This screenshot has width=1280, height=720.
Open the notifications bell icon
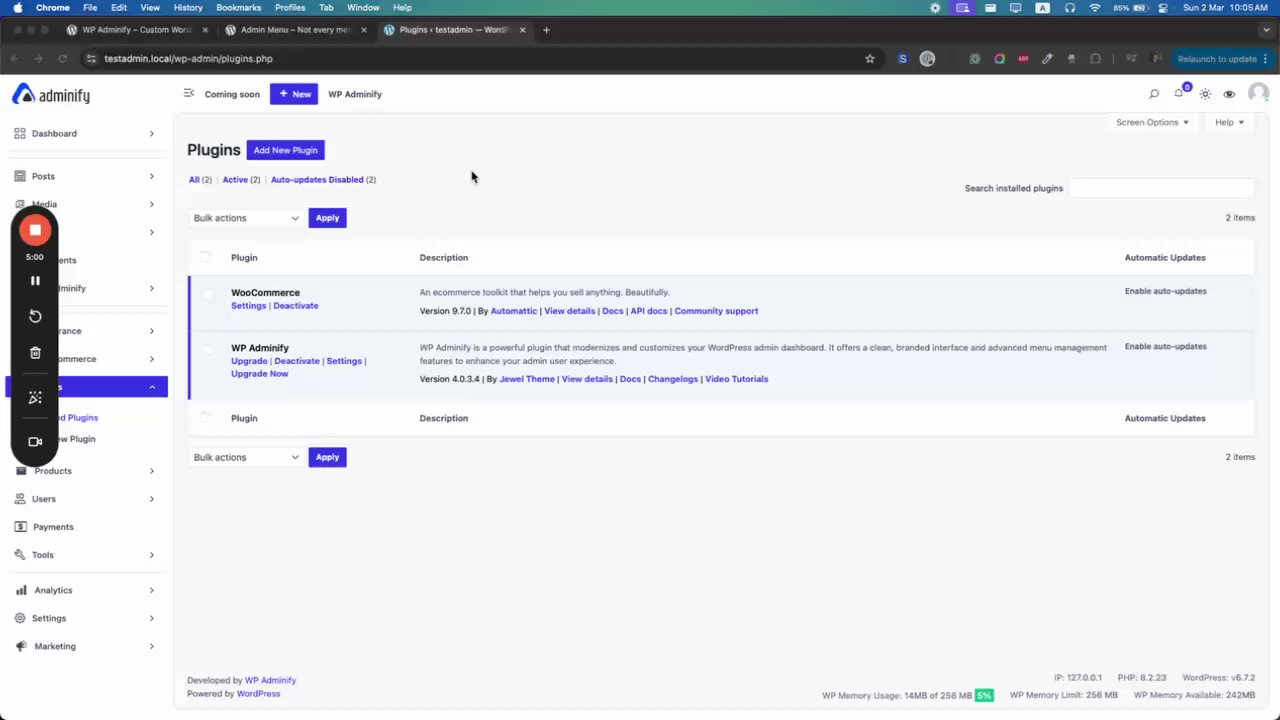point(1179,93)
